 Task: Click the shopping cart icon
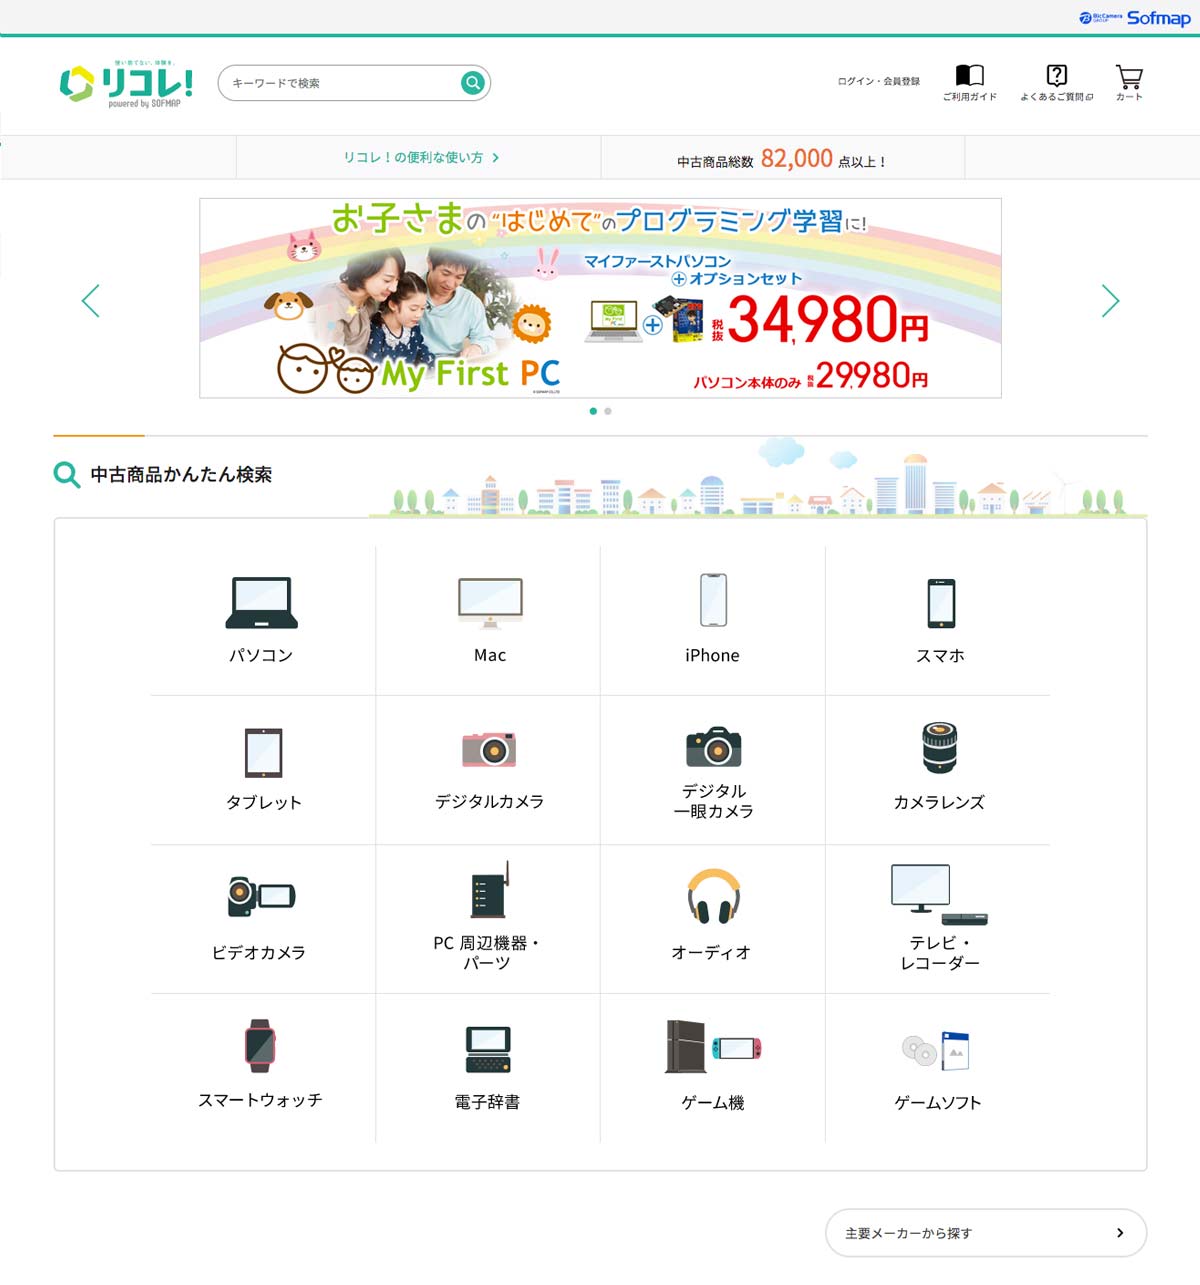[x=1129, y=77]
